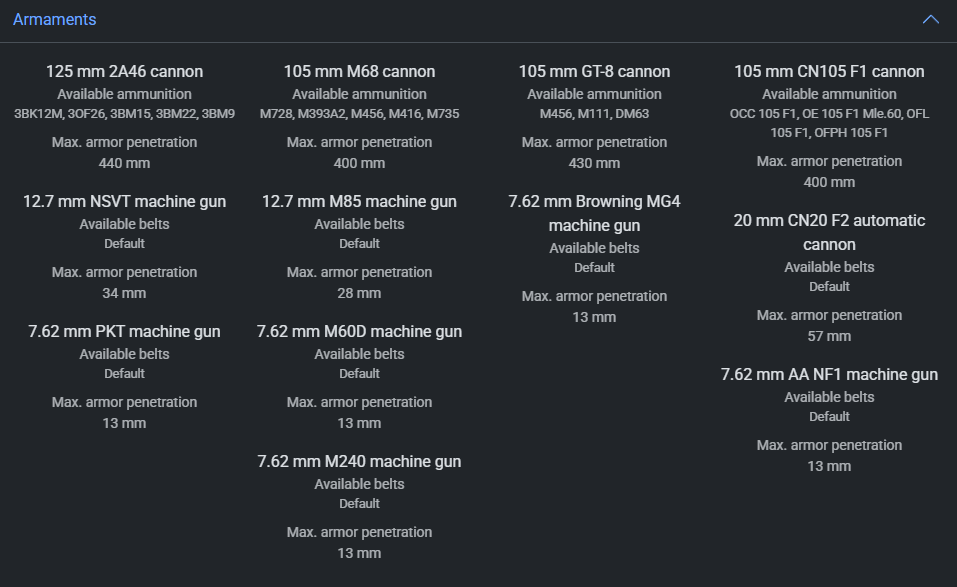Click the OCC 105 F1 ammunition list
The height and width of the screenshot is (587, 957).
coord(829,123)
